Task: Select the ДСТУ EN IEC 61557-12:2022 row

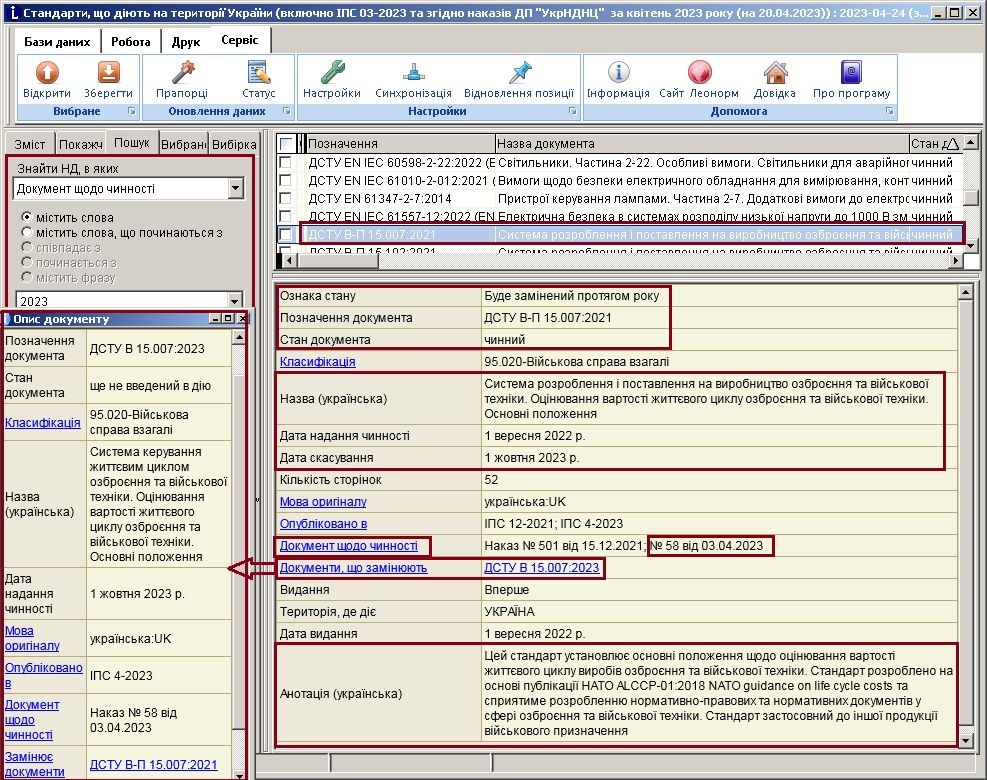Action: click(x=620, y=217)
